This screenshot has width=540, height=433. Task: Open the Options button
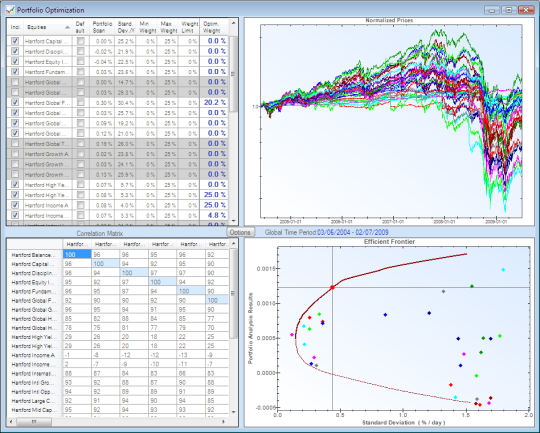[240, 232]
